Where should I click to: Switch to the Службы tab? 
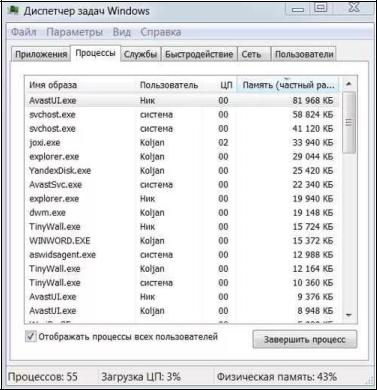pyautogui.click(x=140, y=54)
